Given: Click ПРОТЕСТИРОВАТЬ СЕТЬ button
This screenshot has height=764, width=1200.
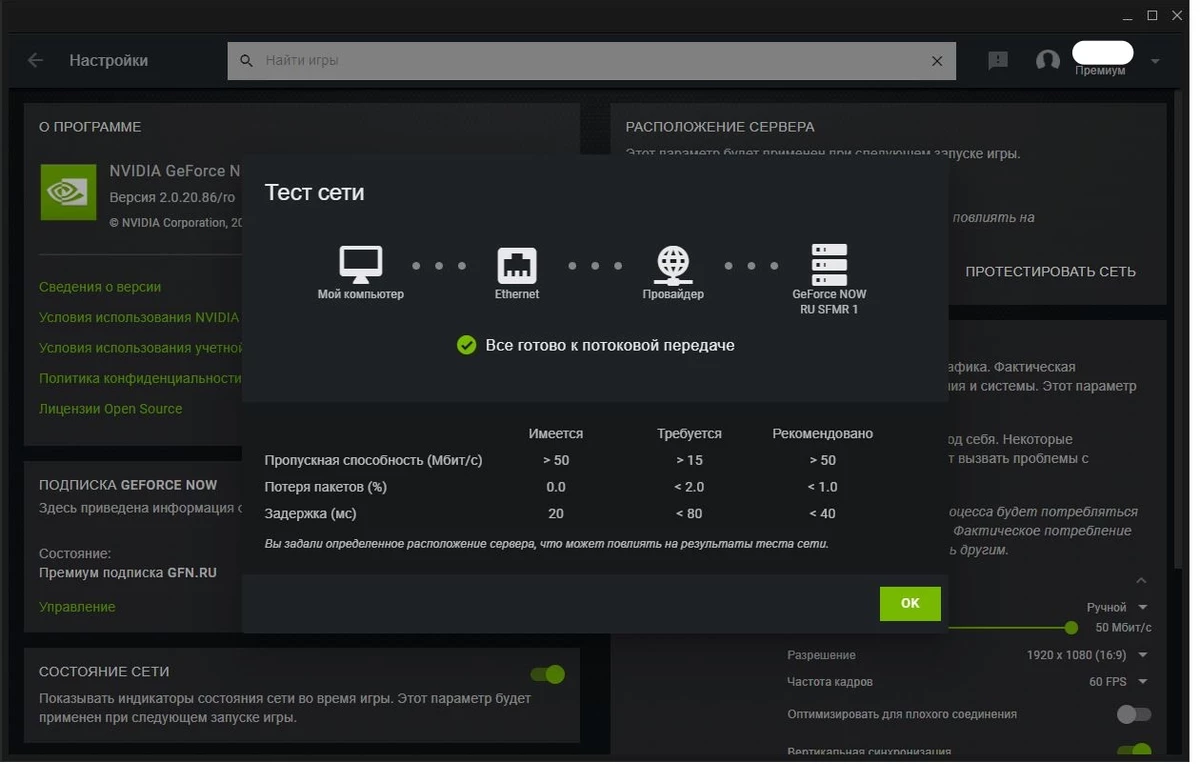Looking at the screenshot, I should pos(1050,271).
